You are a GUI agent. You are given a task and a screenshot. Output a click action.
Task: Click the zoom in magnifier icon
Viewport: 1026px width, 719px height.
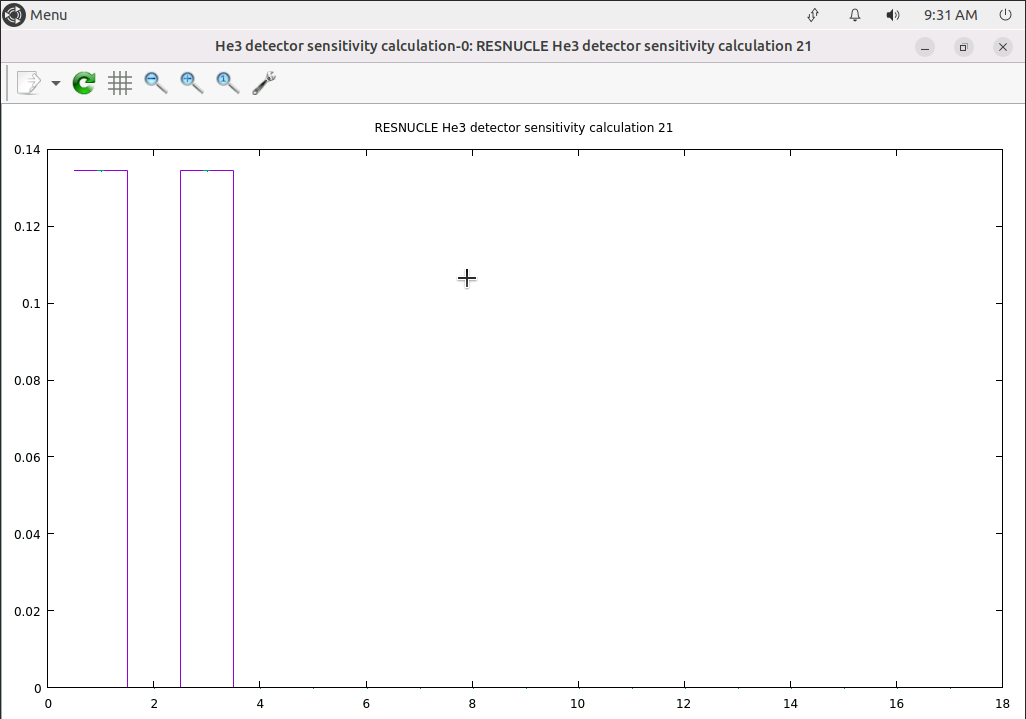(x=192, y=83)
